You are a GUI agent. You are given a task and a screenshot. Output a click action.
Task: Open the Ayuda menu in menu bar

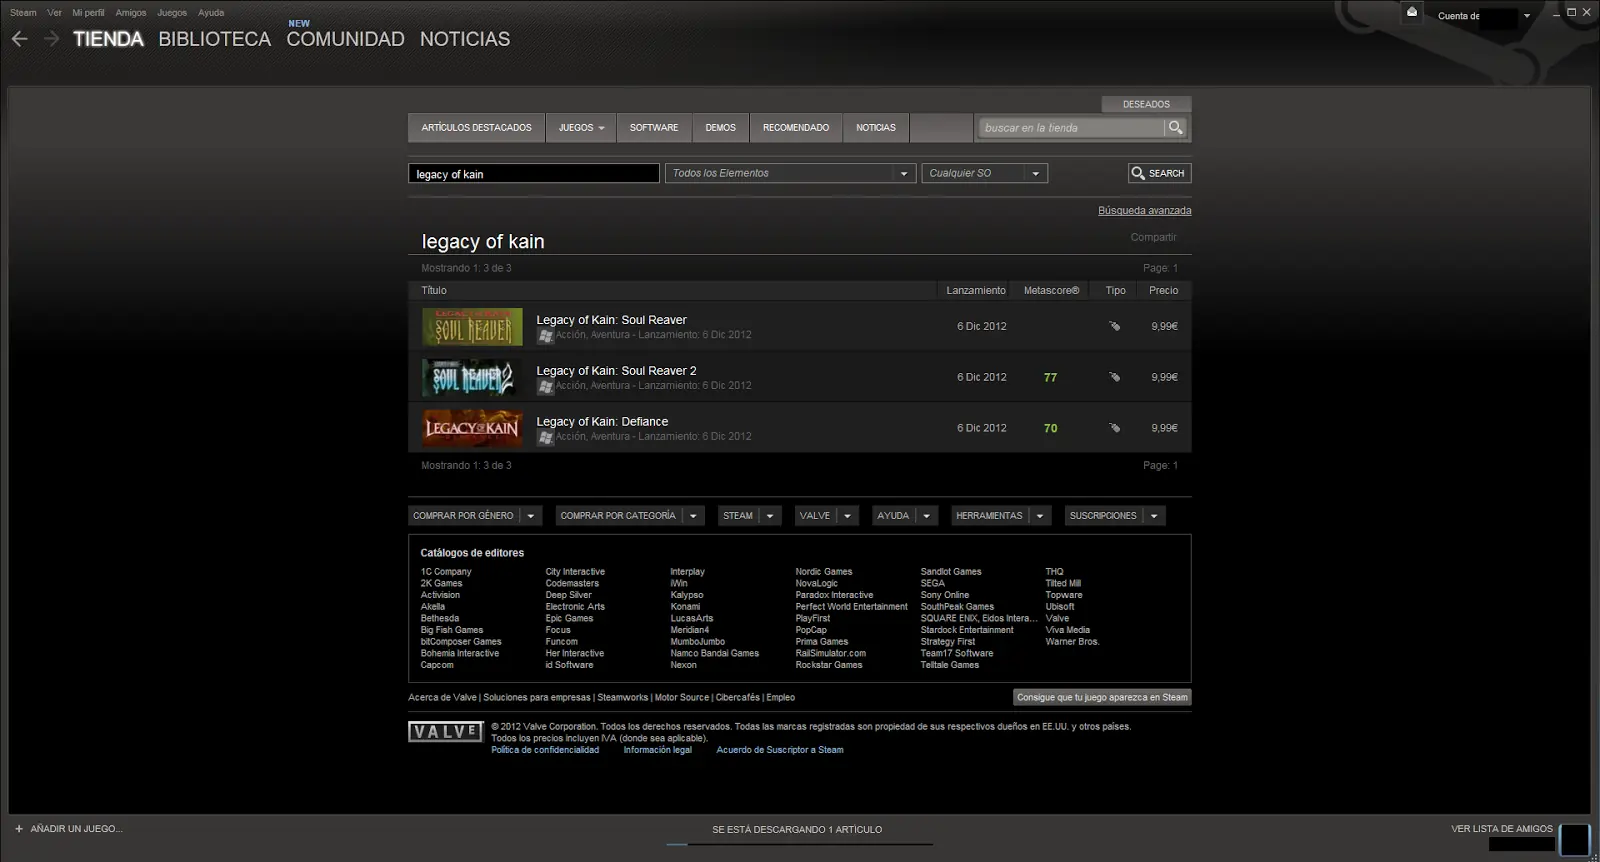211,13
